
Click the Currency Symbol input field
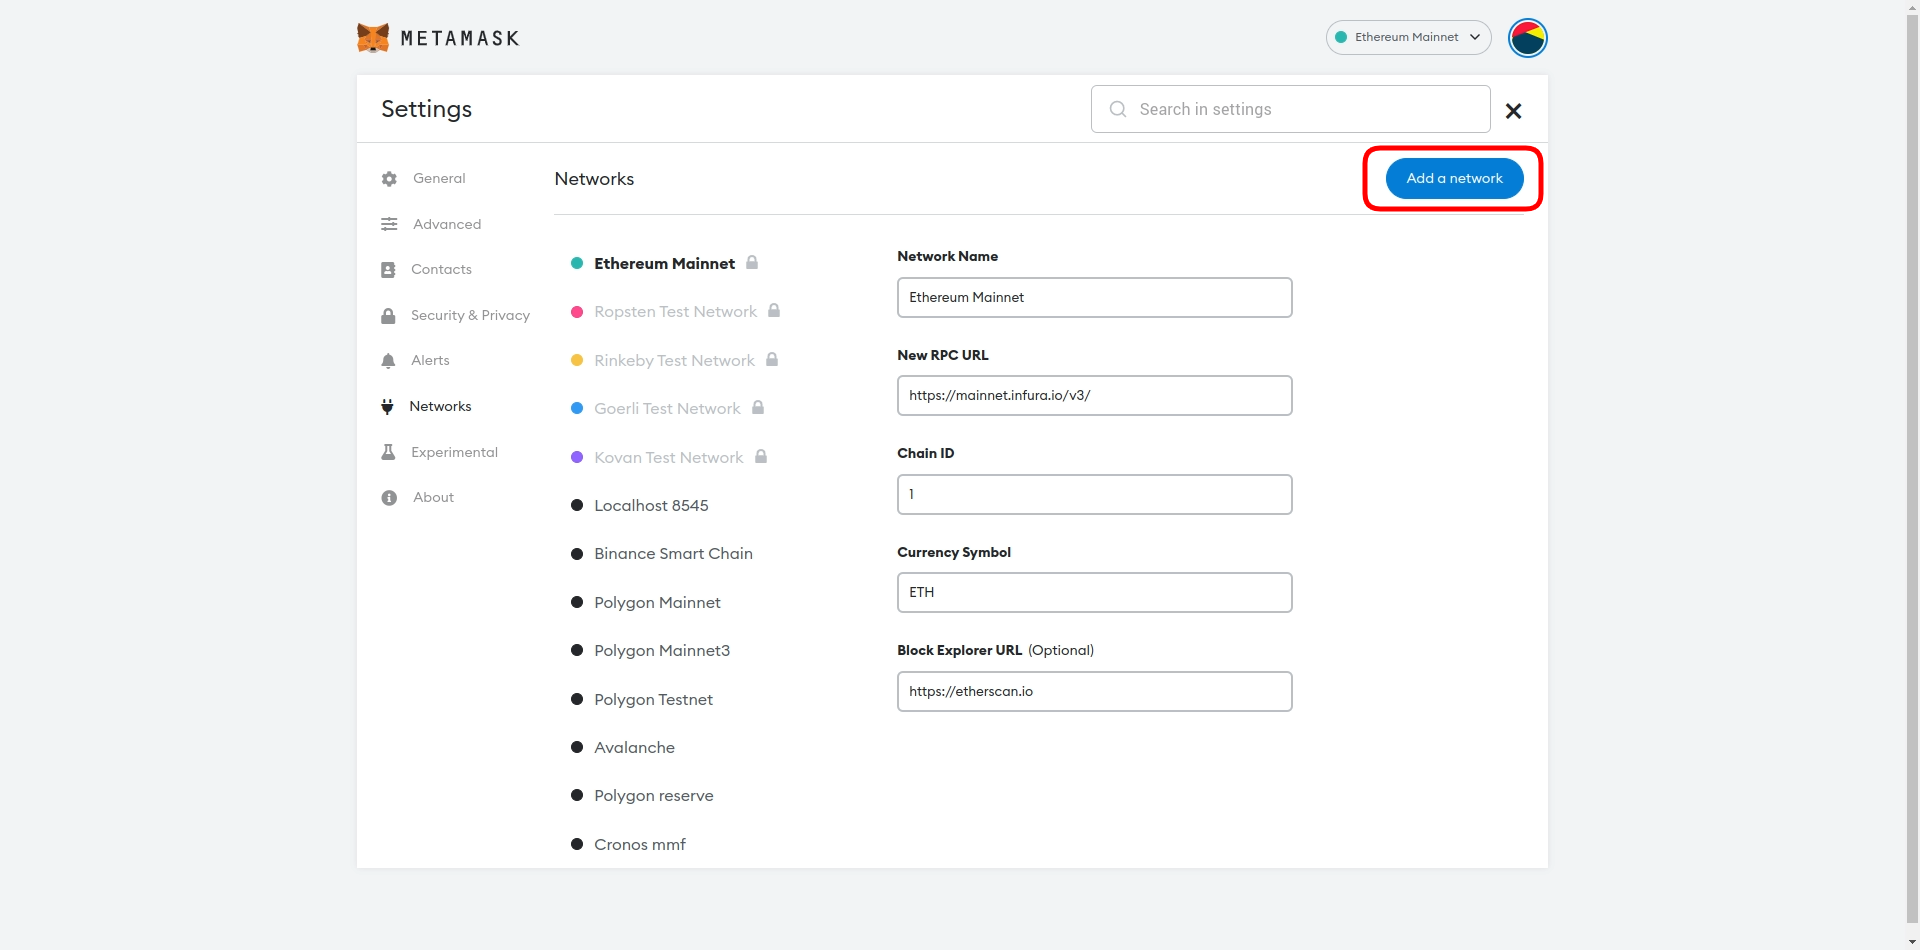click(1094, 592)
